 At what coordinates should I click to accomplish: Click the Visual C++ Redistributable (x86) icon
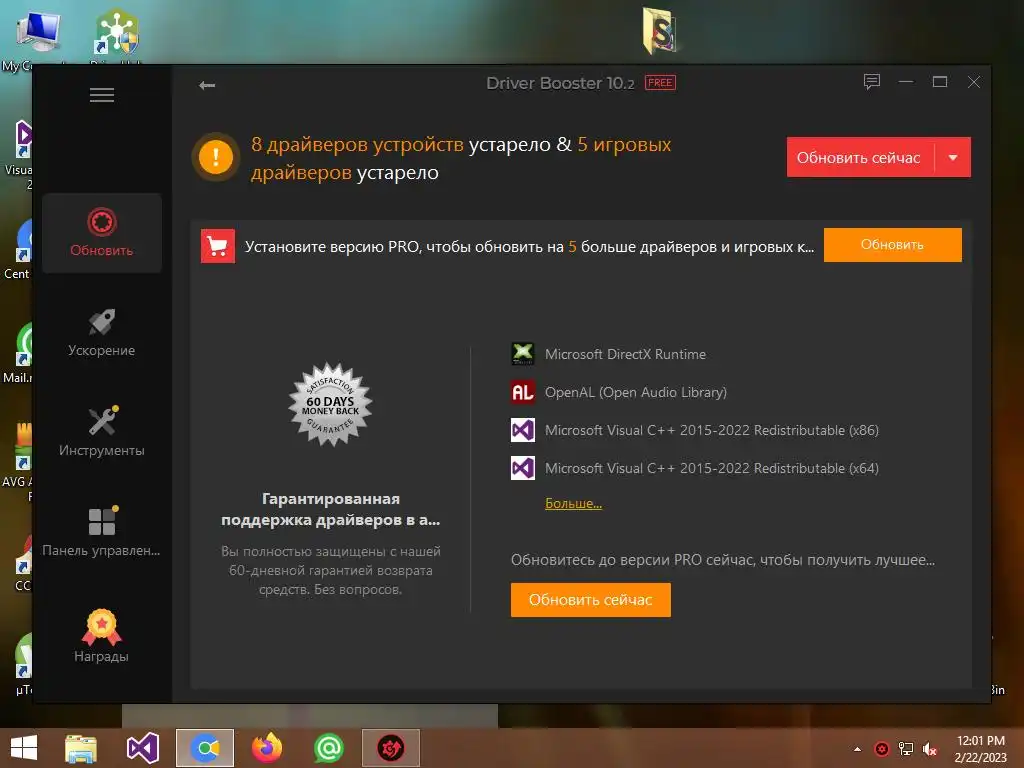[x=522, y=430]
